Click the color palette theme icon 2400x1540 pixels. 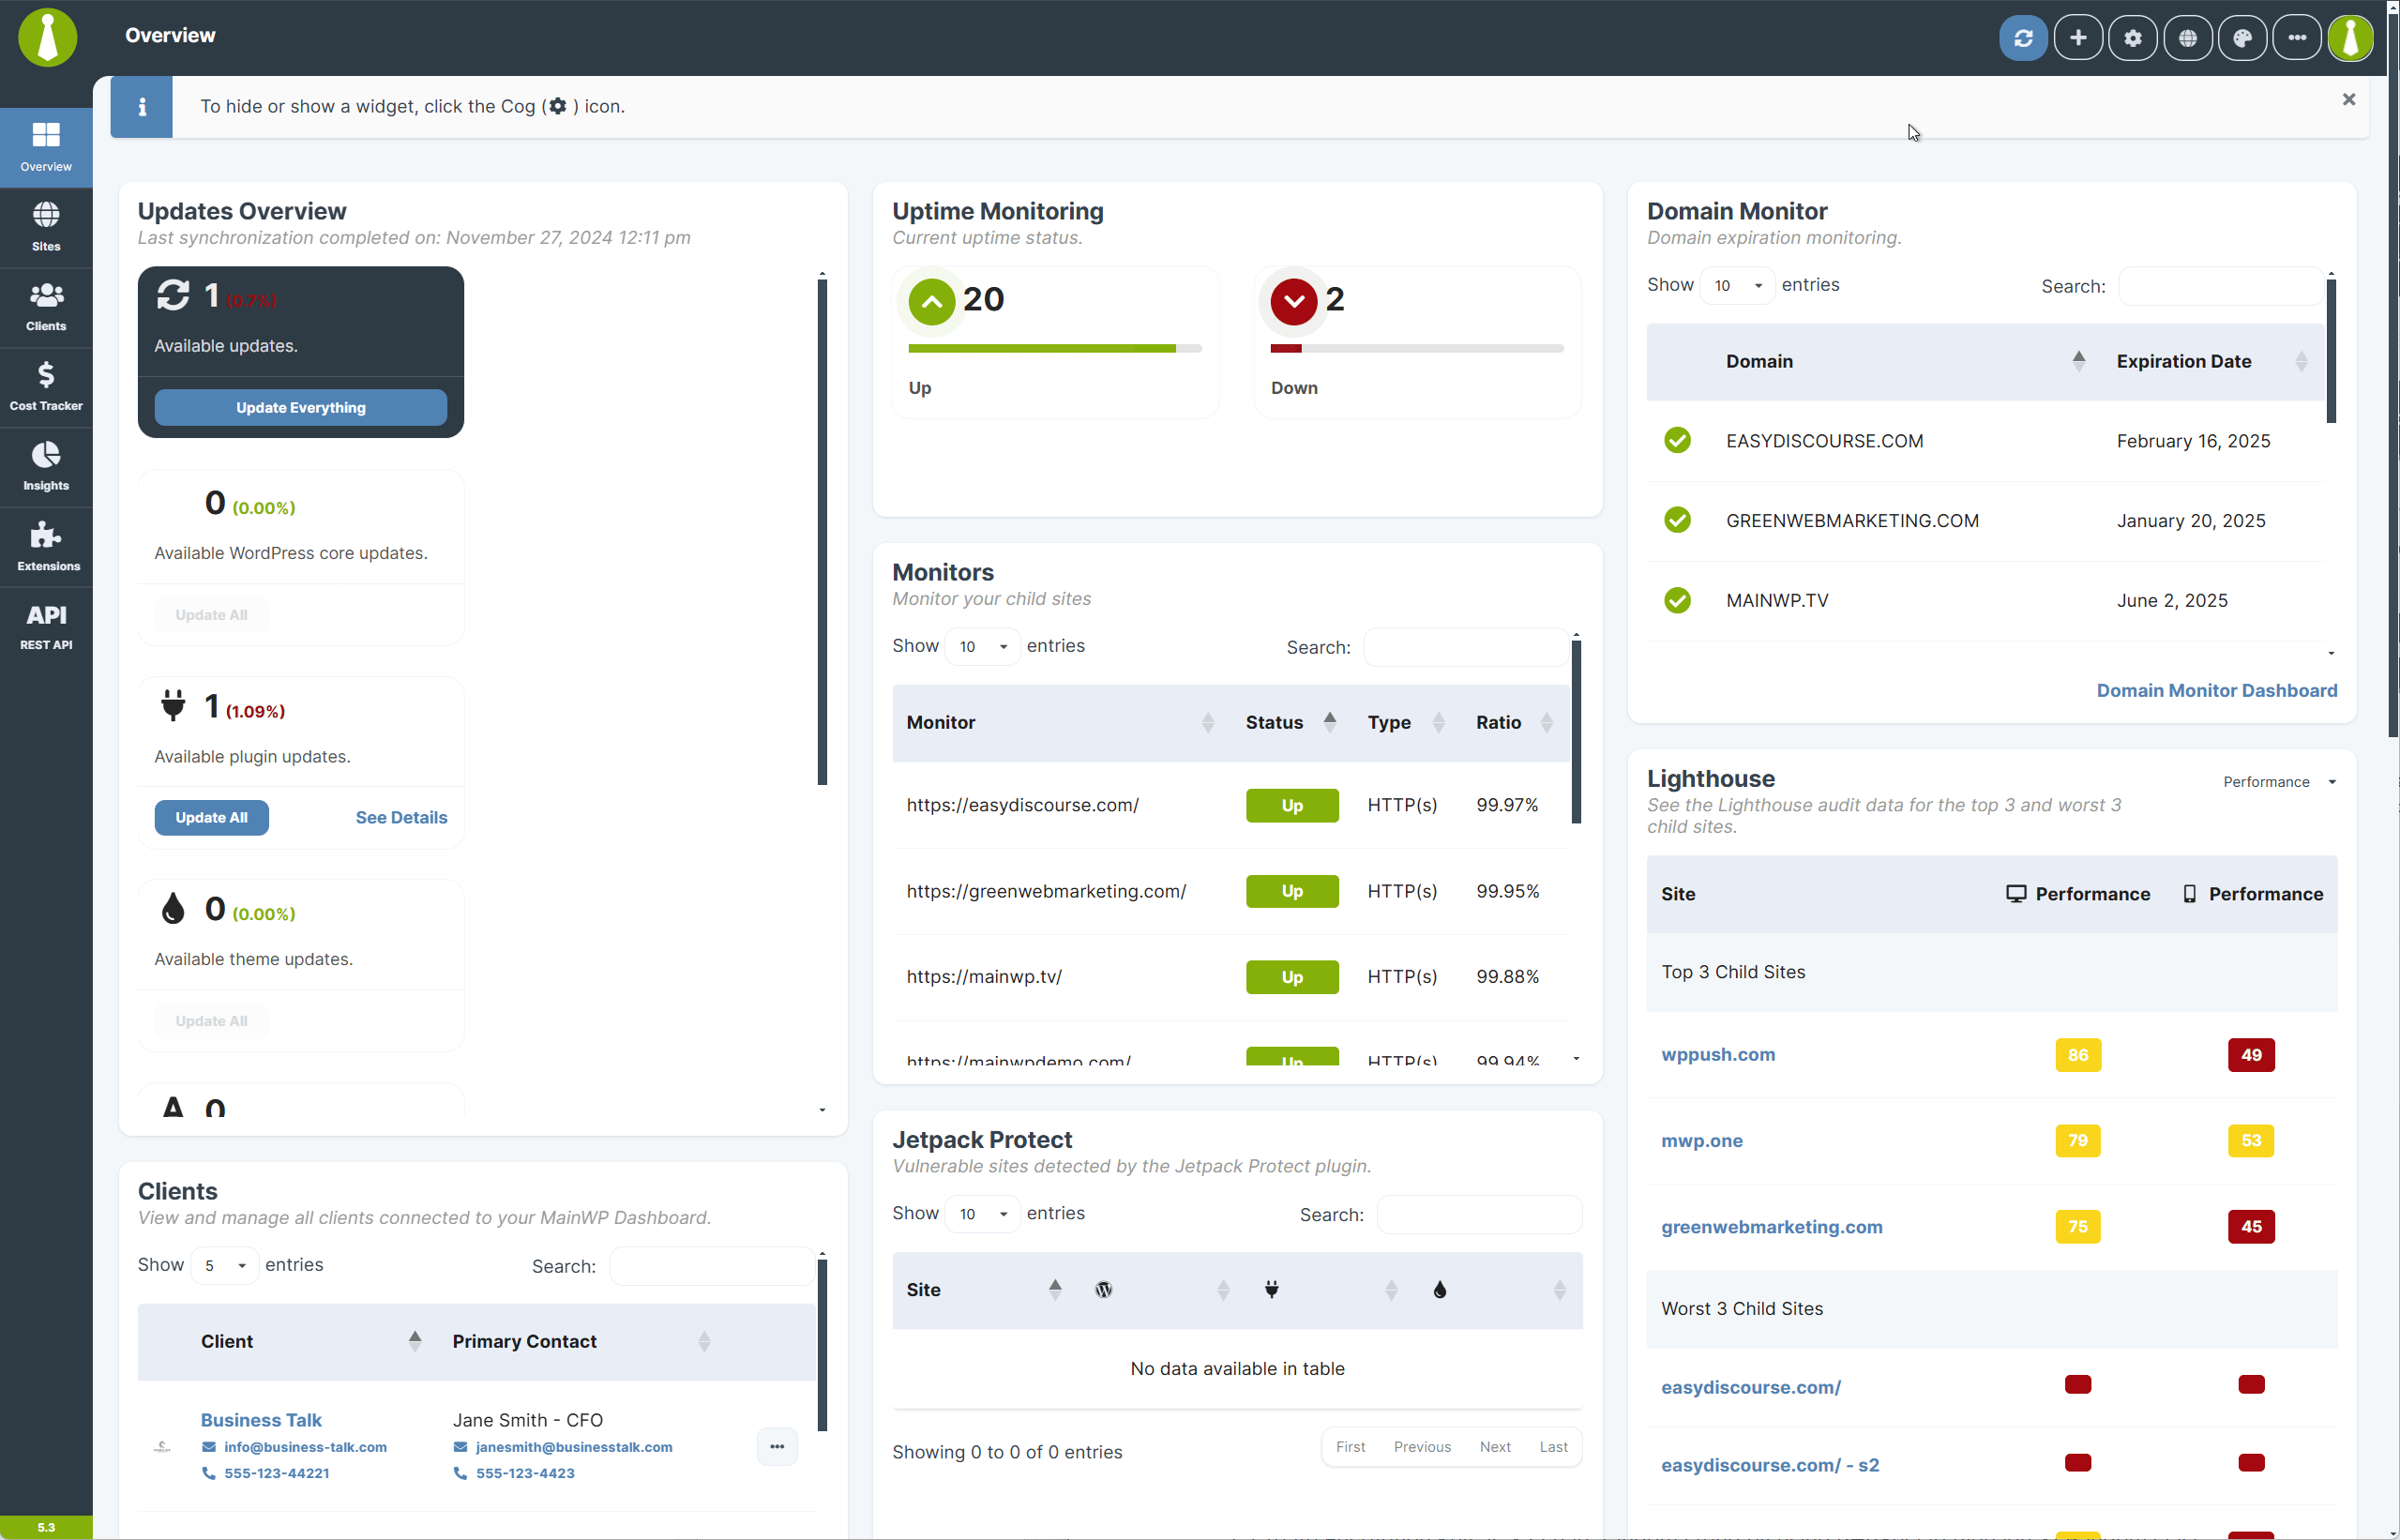tap(2242, 38)
